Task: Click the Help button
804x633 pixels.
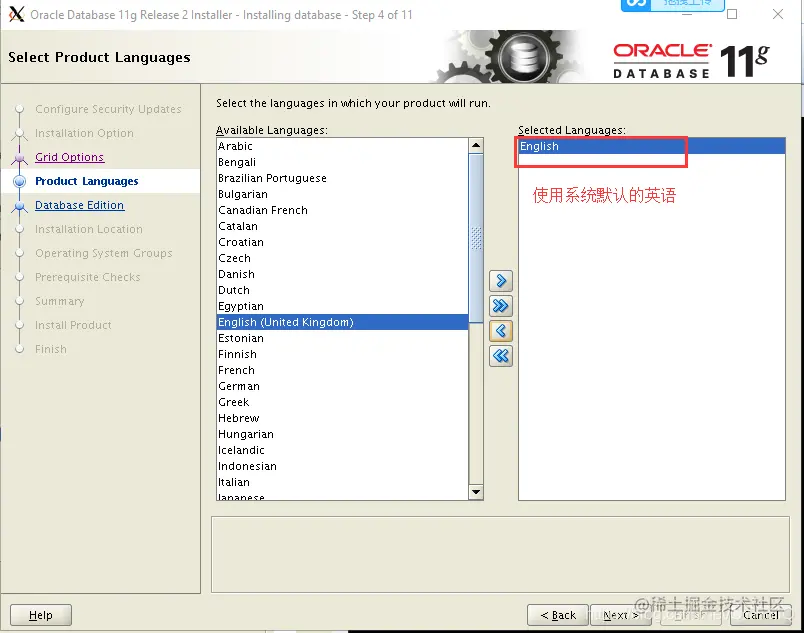Action: tap(41, 615)
